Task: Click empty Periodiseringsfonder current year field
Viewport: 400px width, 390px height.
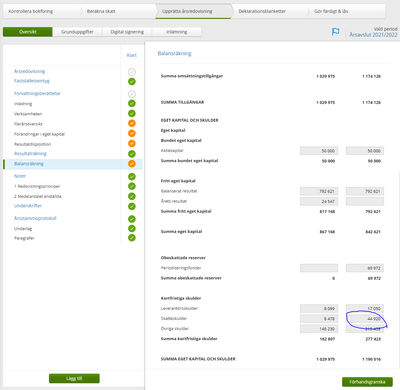Action: coord(319,268)
